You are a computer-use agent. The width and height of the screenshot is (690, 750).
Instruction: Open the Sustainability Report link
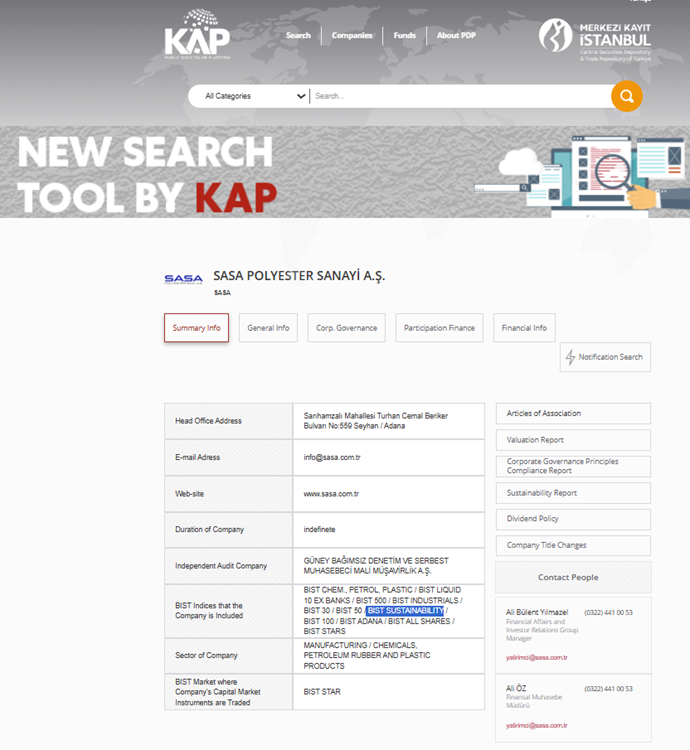click(x=573, y=493)
